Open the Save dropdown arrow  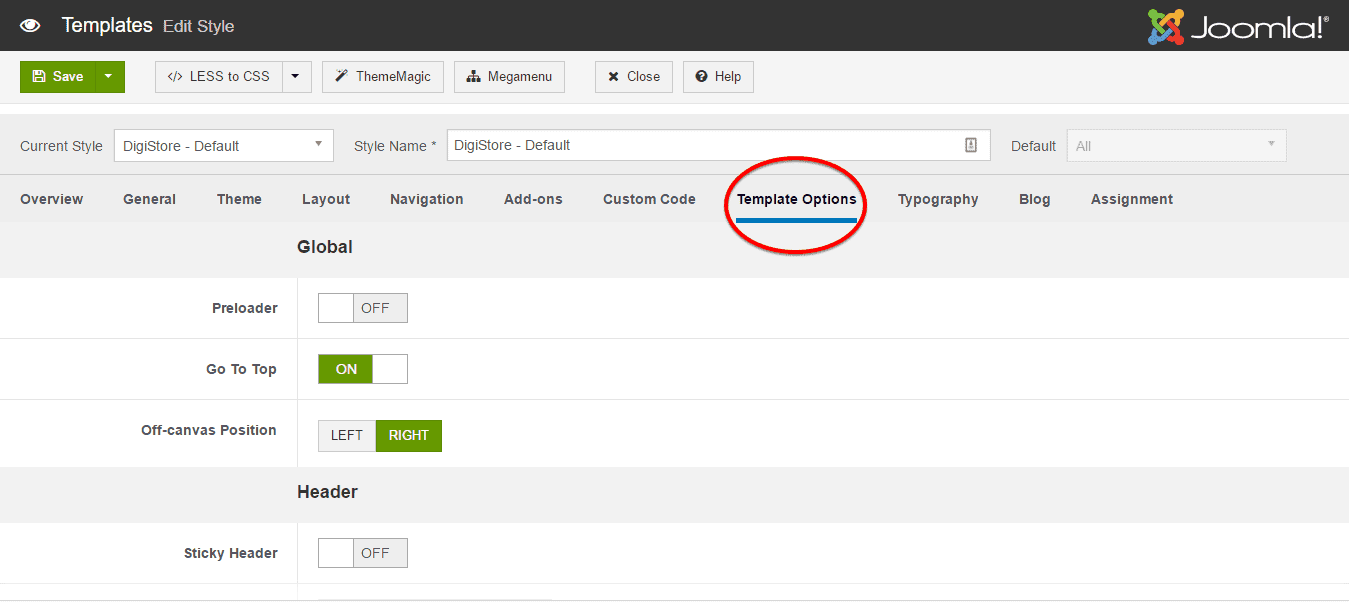110,77
